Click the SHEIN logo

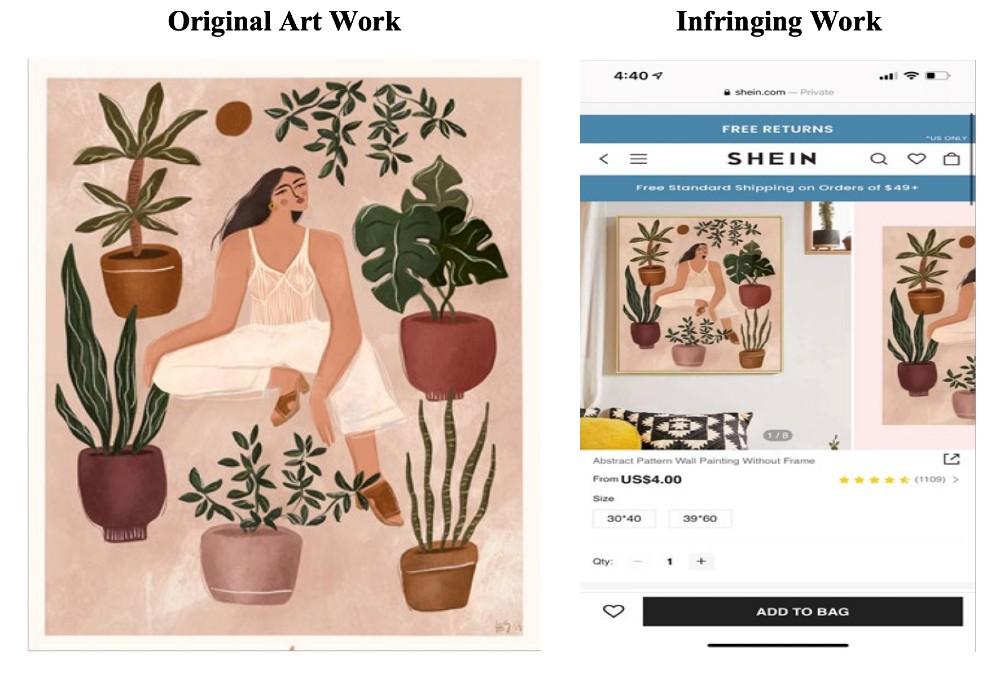point(772,159)
